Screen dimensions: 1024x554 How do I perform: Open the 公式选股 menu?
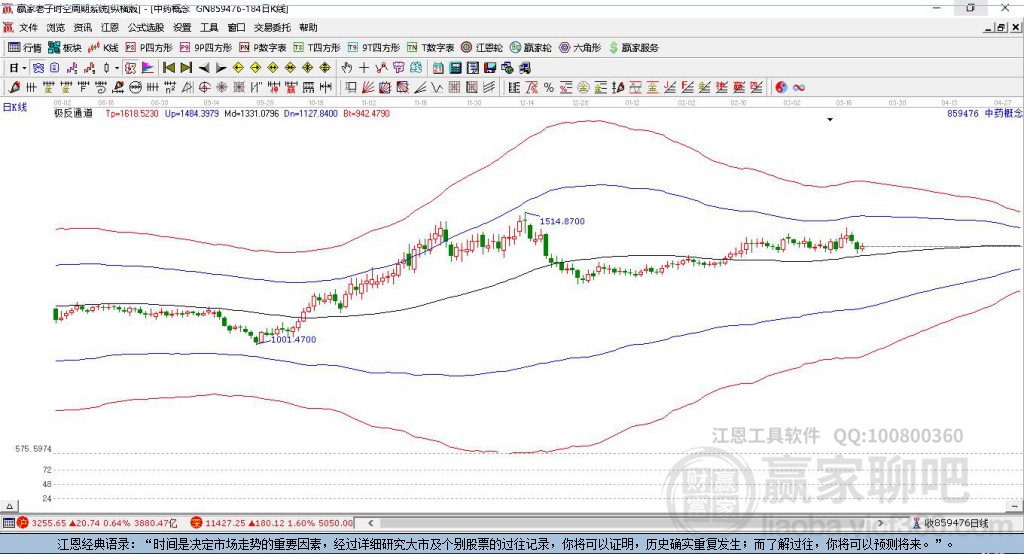[146, 27]
